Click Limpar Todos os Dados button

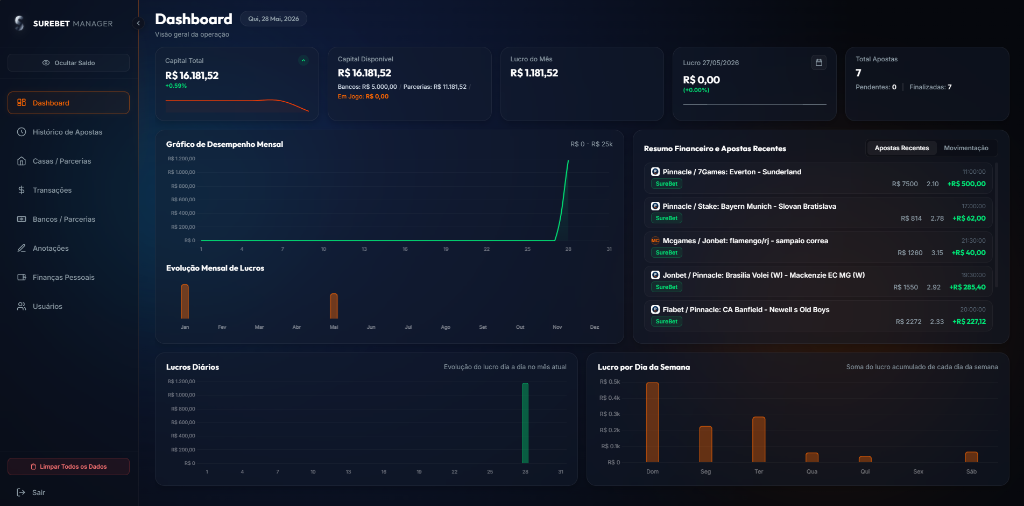coord(69,467)
